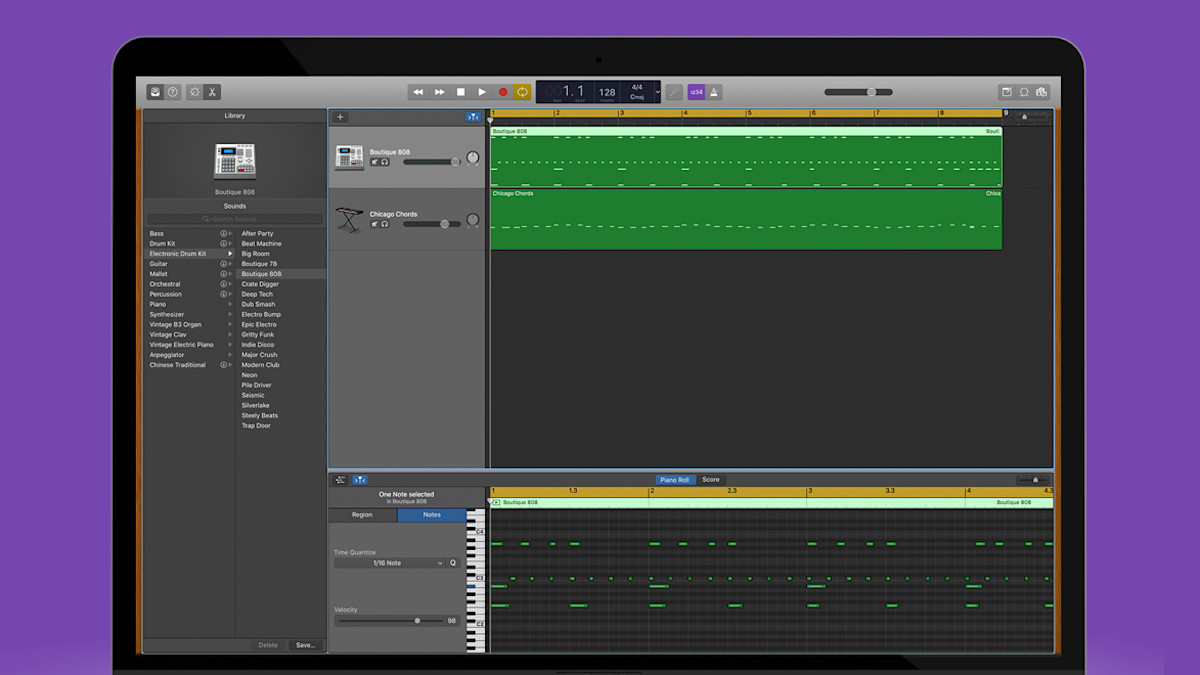Screen dimensions: 1200x675
Task: Switch to the Score tab
Action: click(710, 480)
